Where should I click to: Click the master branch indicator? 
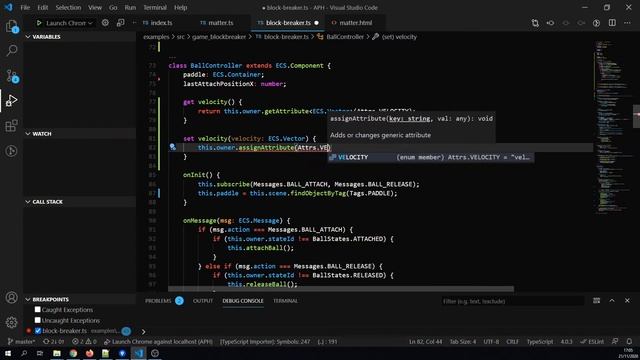(22, 342)
